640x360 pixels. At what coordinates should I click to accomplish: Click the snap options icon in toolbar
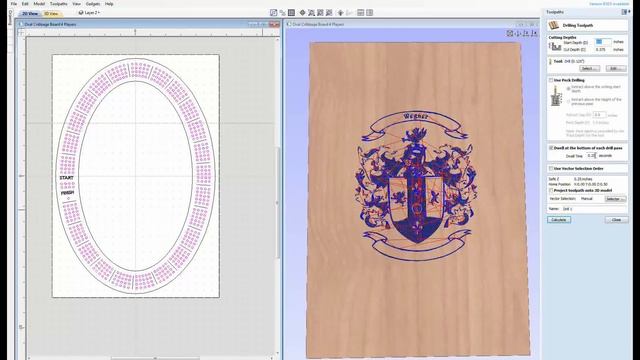click(x=282, y=13)
